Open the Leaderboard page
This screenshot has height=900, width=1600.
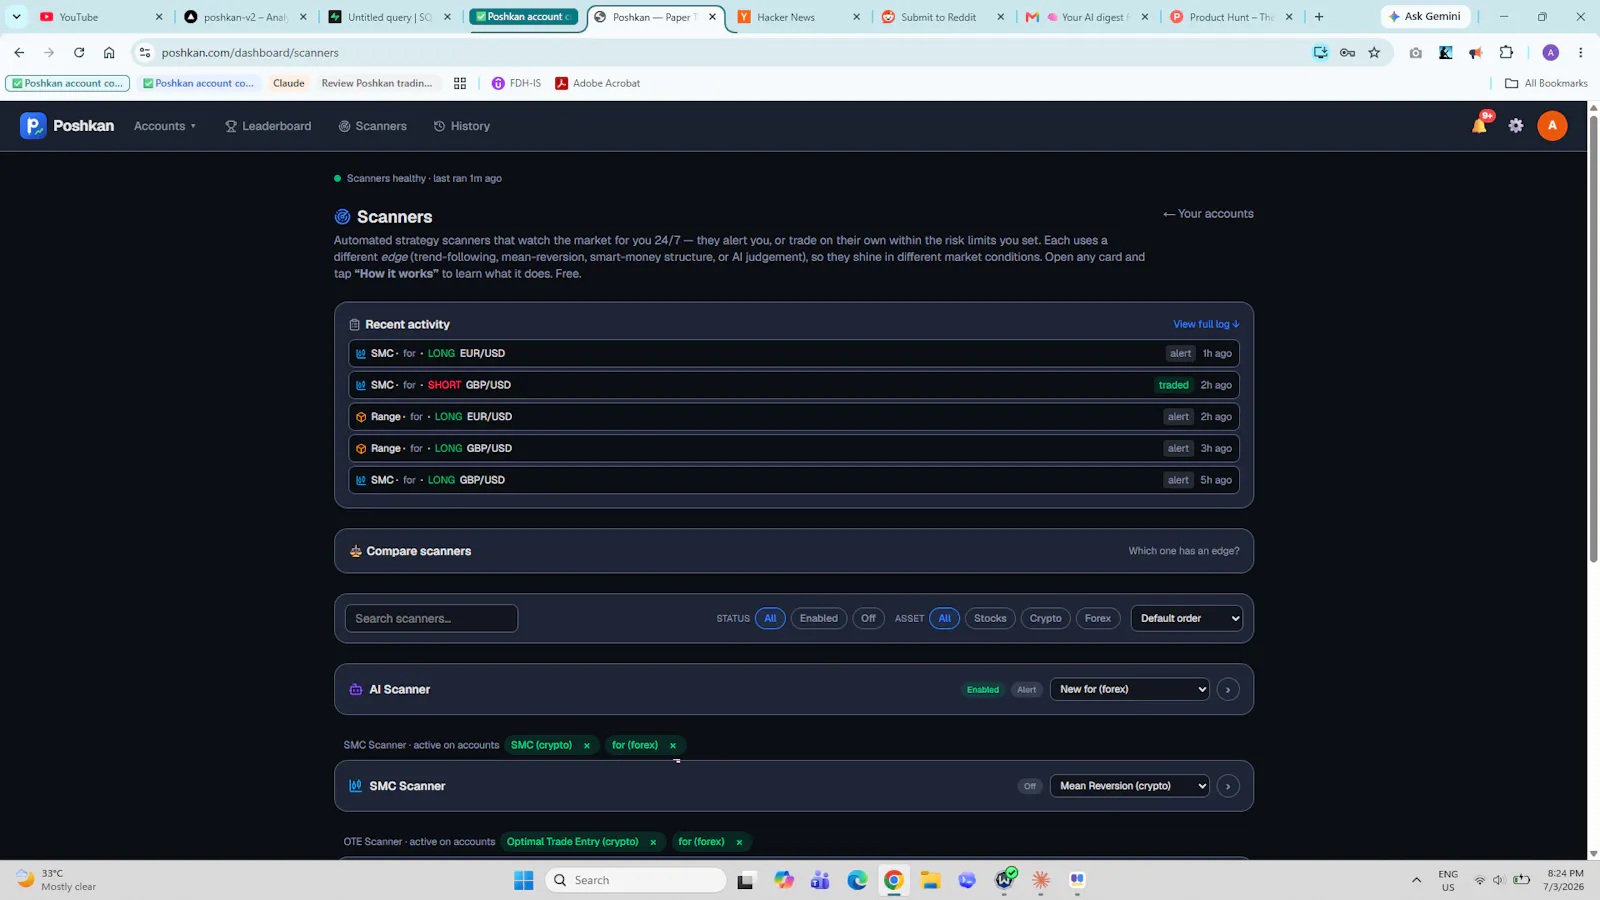[x=268, y=126]
